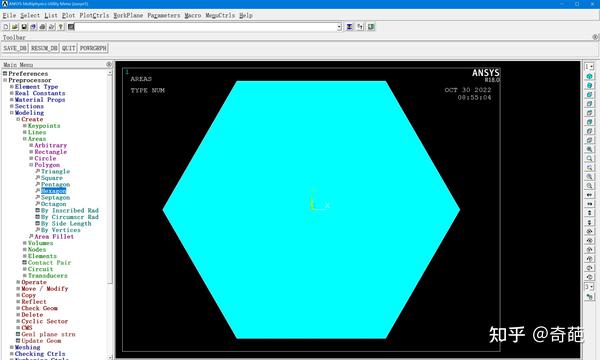Open the File menu

(x=9, y=15)
